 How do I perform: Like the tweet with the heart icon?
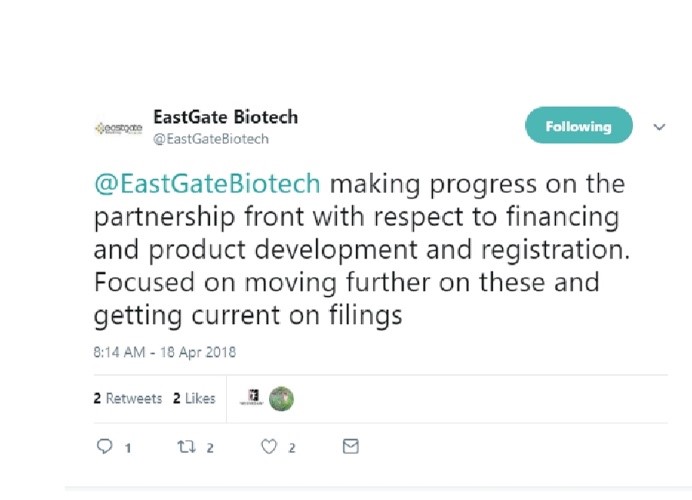(268, 448)
